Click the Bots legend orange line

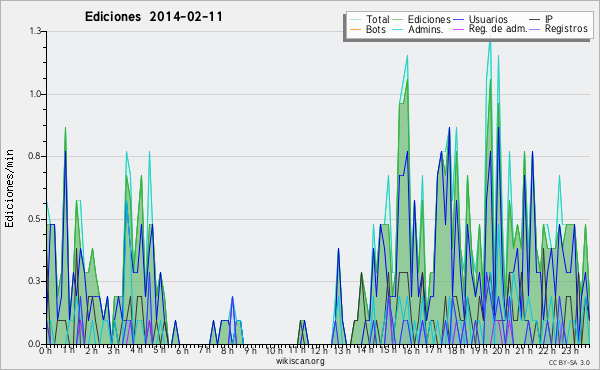[355, 29]
